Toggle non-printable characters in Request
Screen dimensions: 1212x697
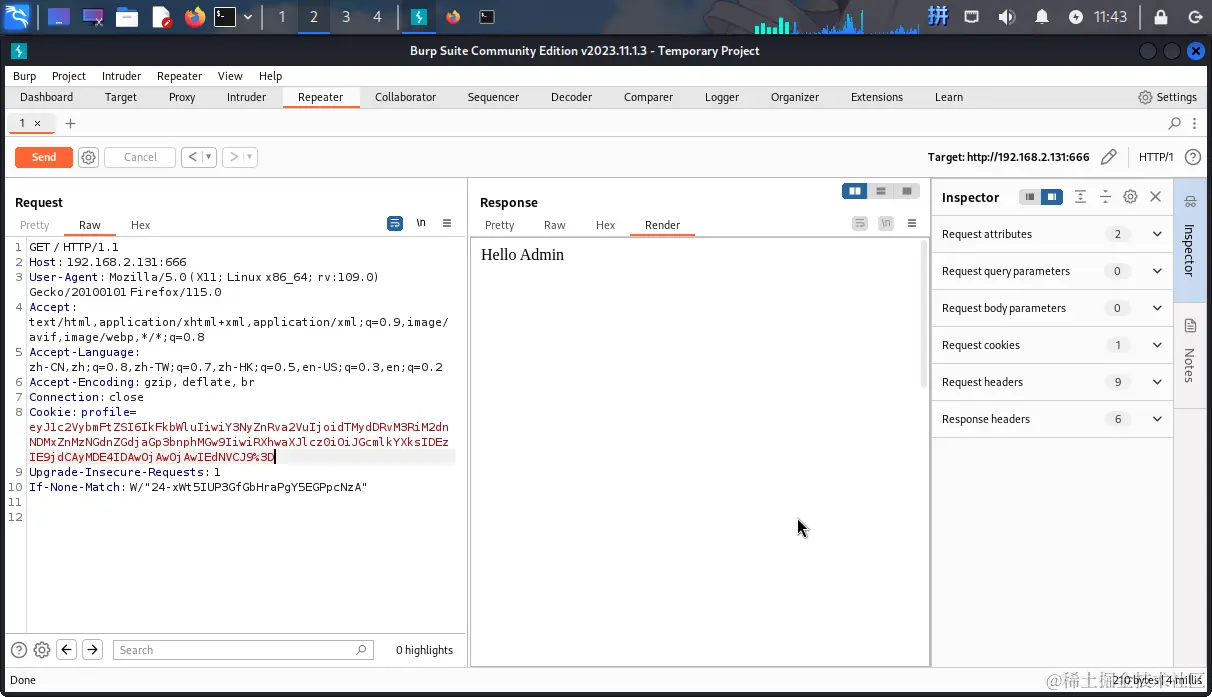[x=421, y=223]
